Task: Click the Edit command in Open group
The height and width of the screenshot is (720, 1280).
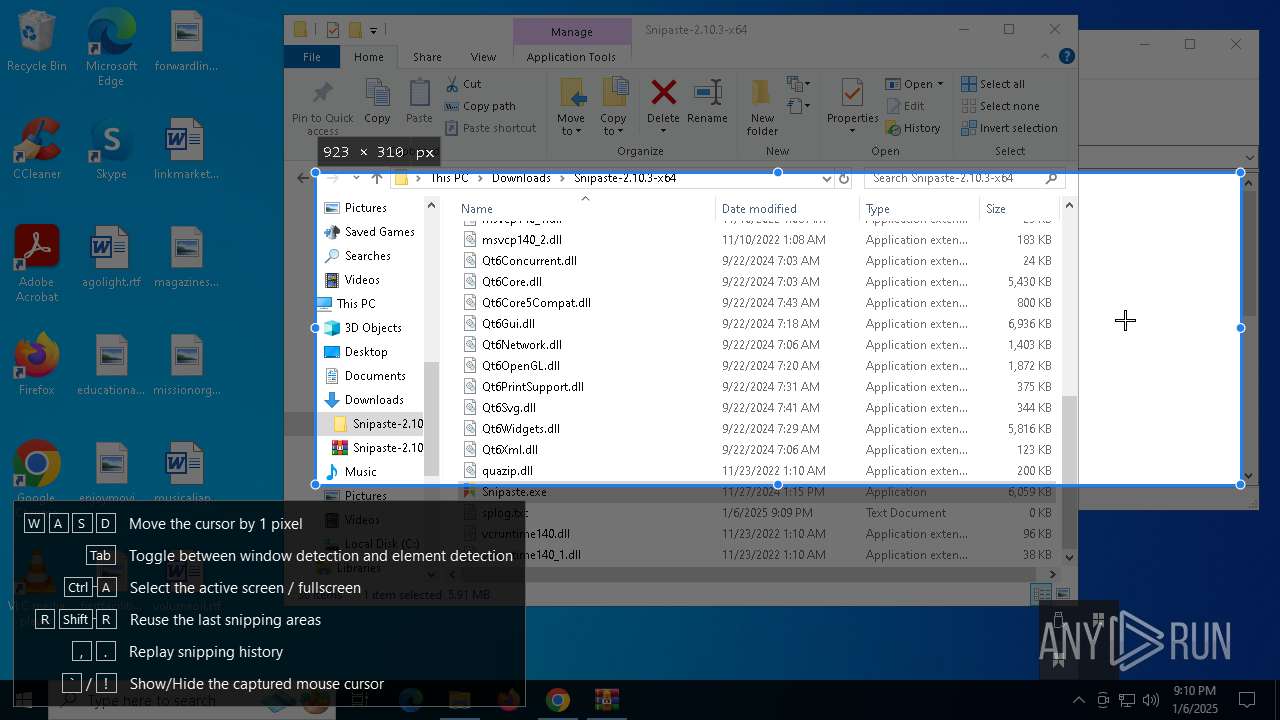Action: (x=905, y=106)
